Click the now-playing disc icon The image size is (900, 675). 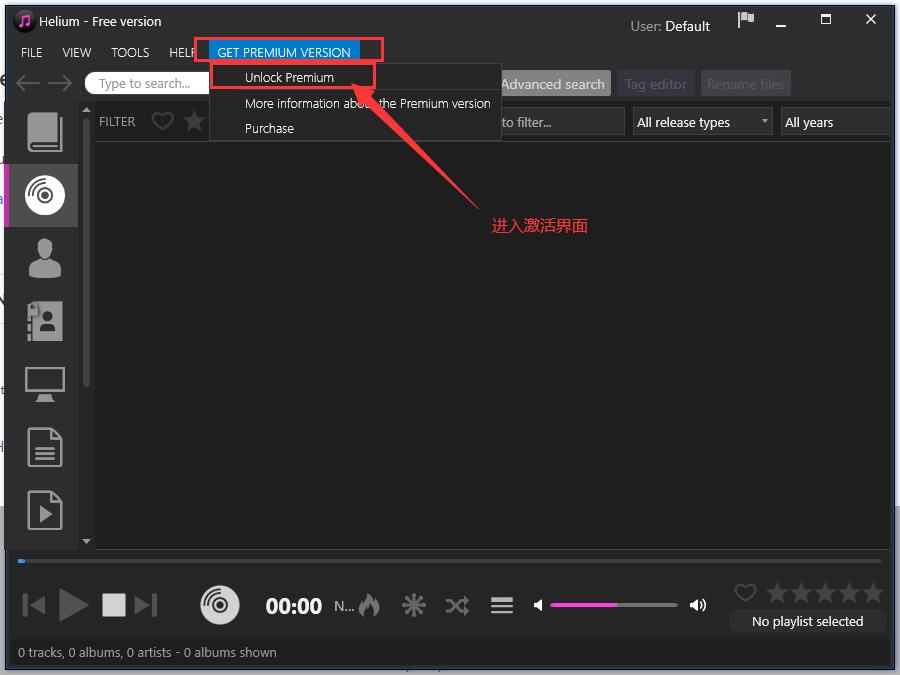(x=220, y=605)
